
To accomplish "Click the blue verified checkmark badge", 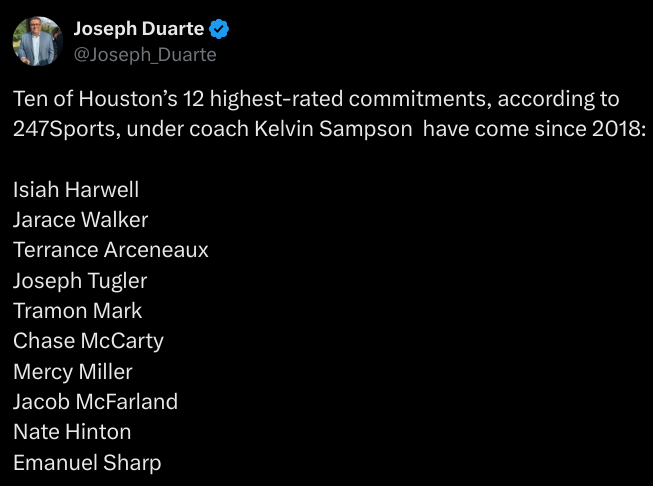I will coord(219,29).
